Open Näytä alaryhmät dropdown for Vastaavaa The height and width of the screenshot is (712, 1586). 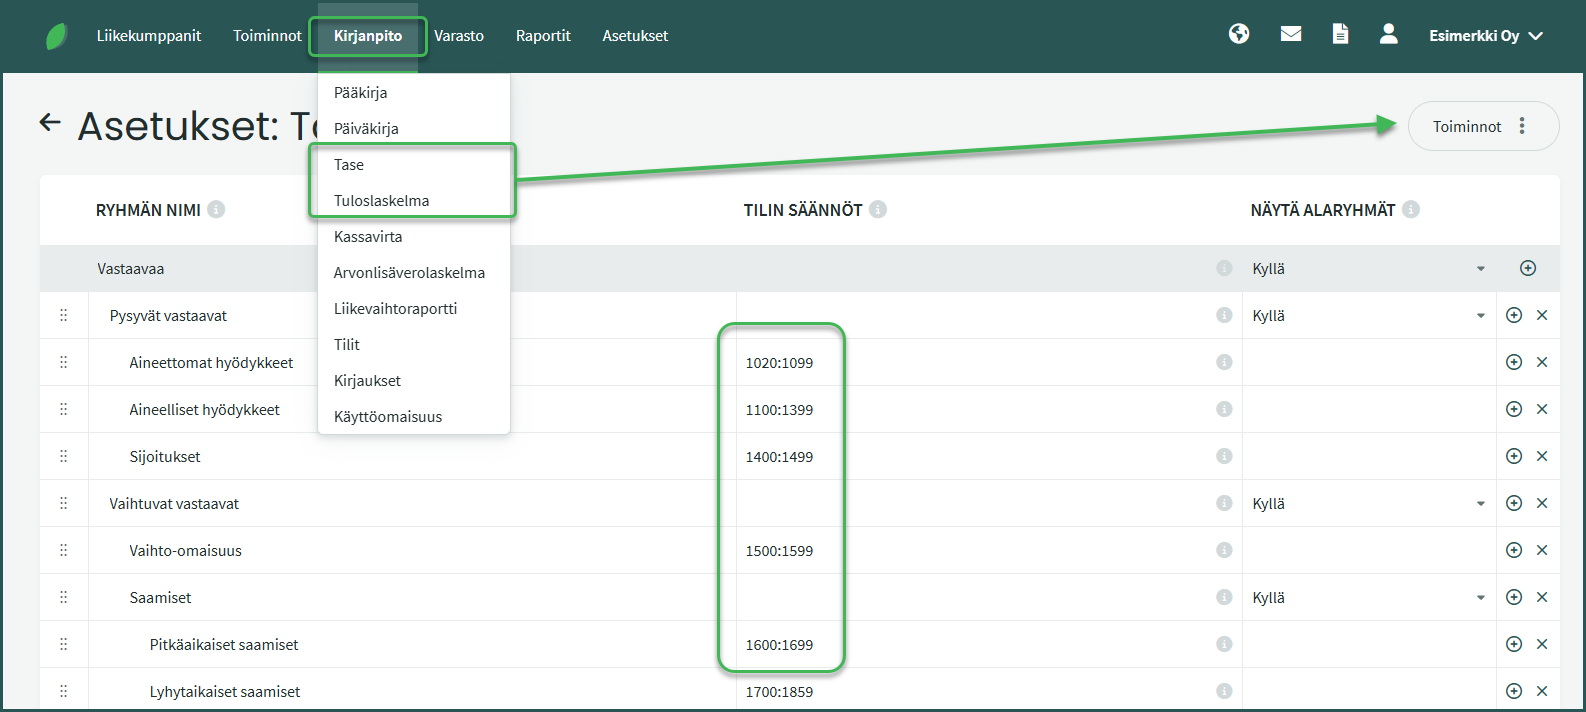[x=1480, y=269]
